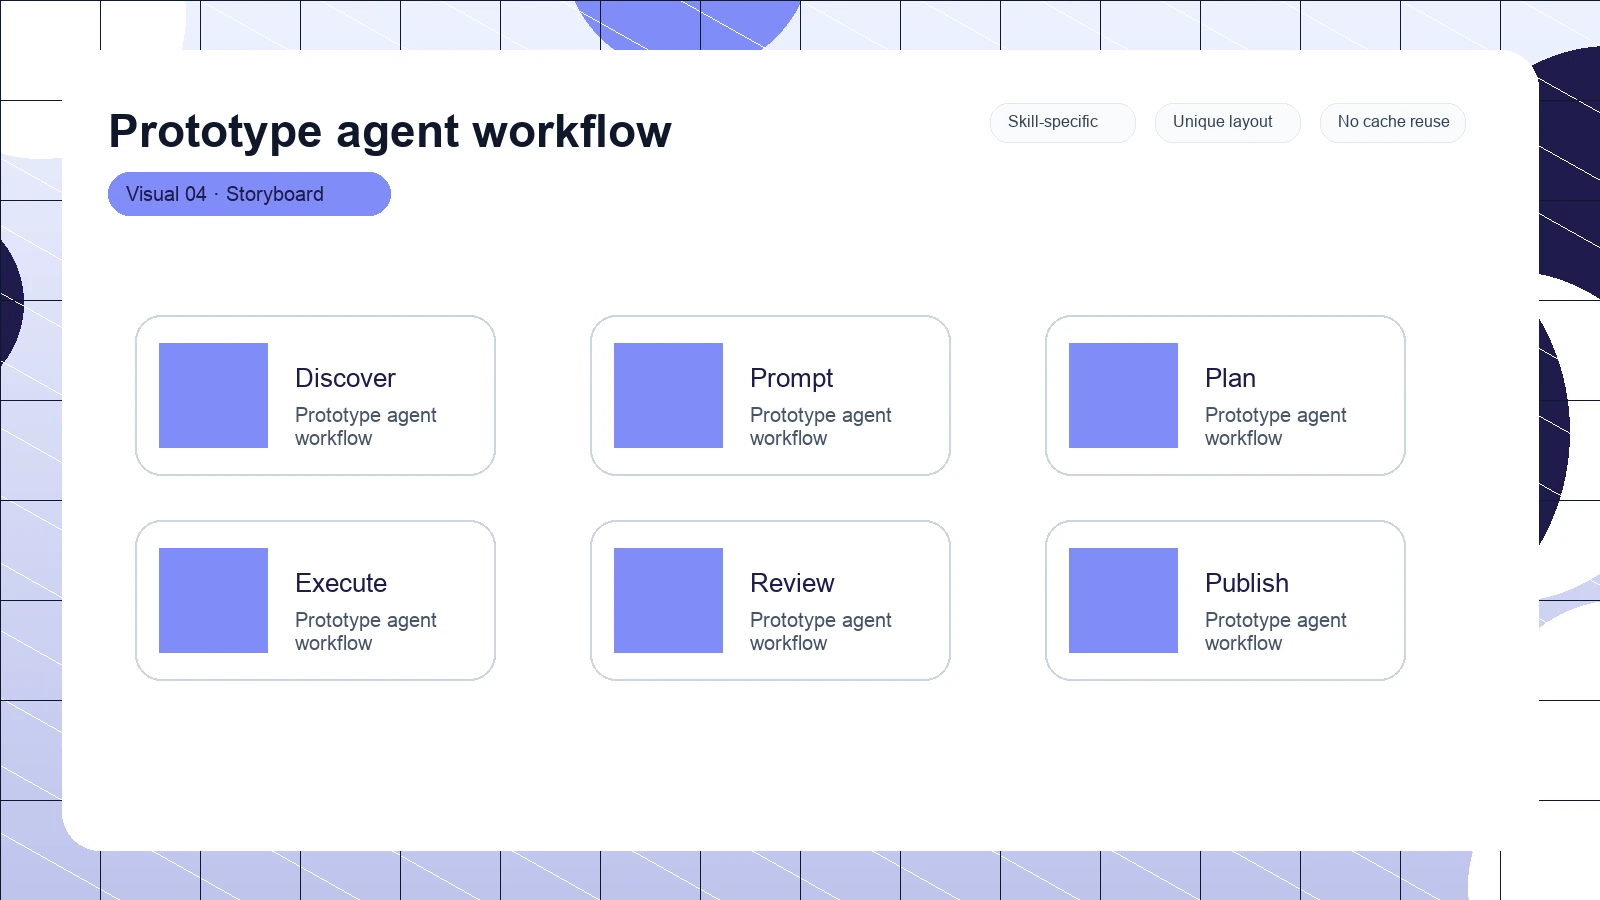Click the description under Publish
The width and height of the screenshot is (1600, 900).
click(1276, 631)
